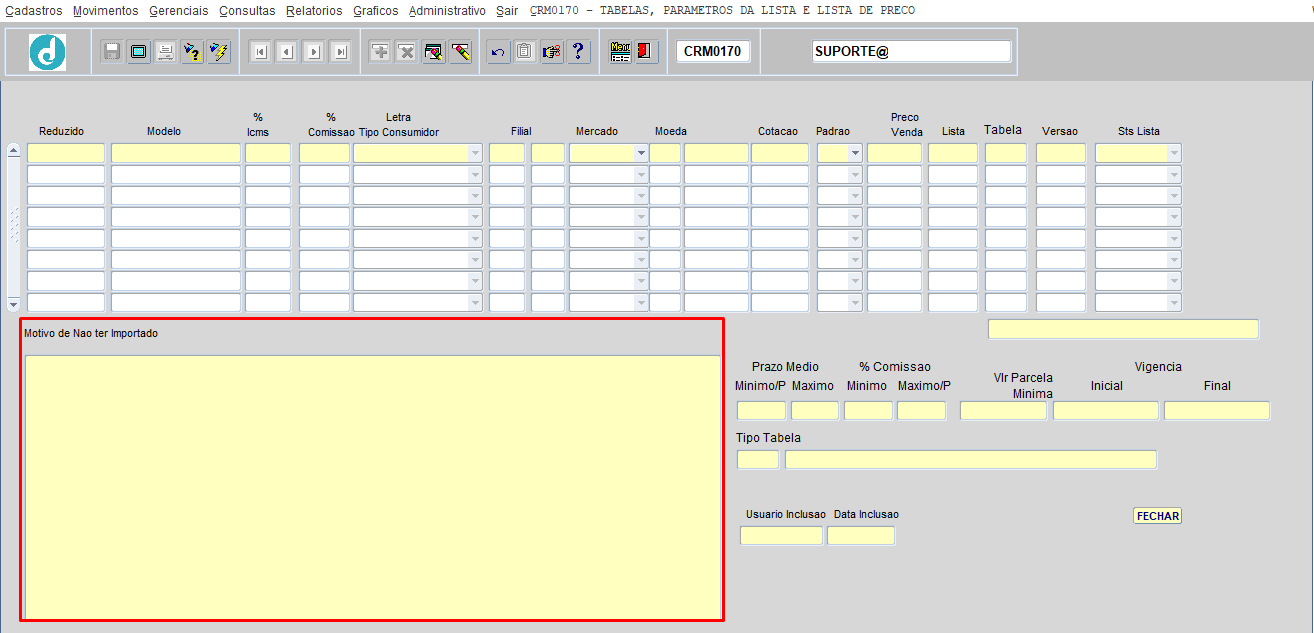Go to last record navigation icon
1314x633 pixels.
click(340, 52)
